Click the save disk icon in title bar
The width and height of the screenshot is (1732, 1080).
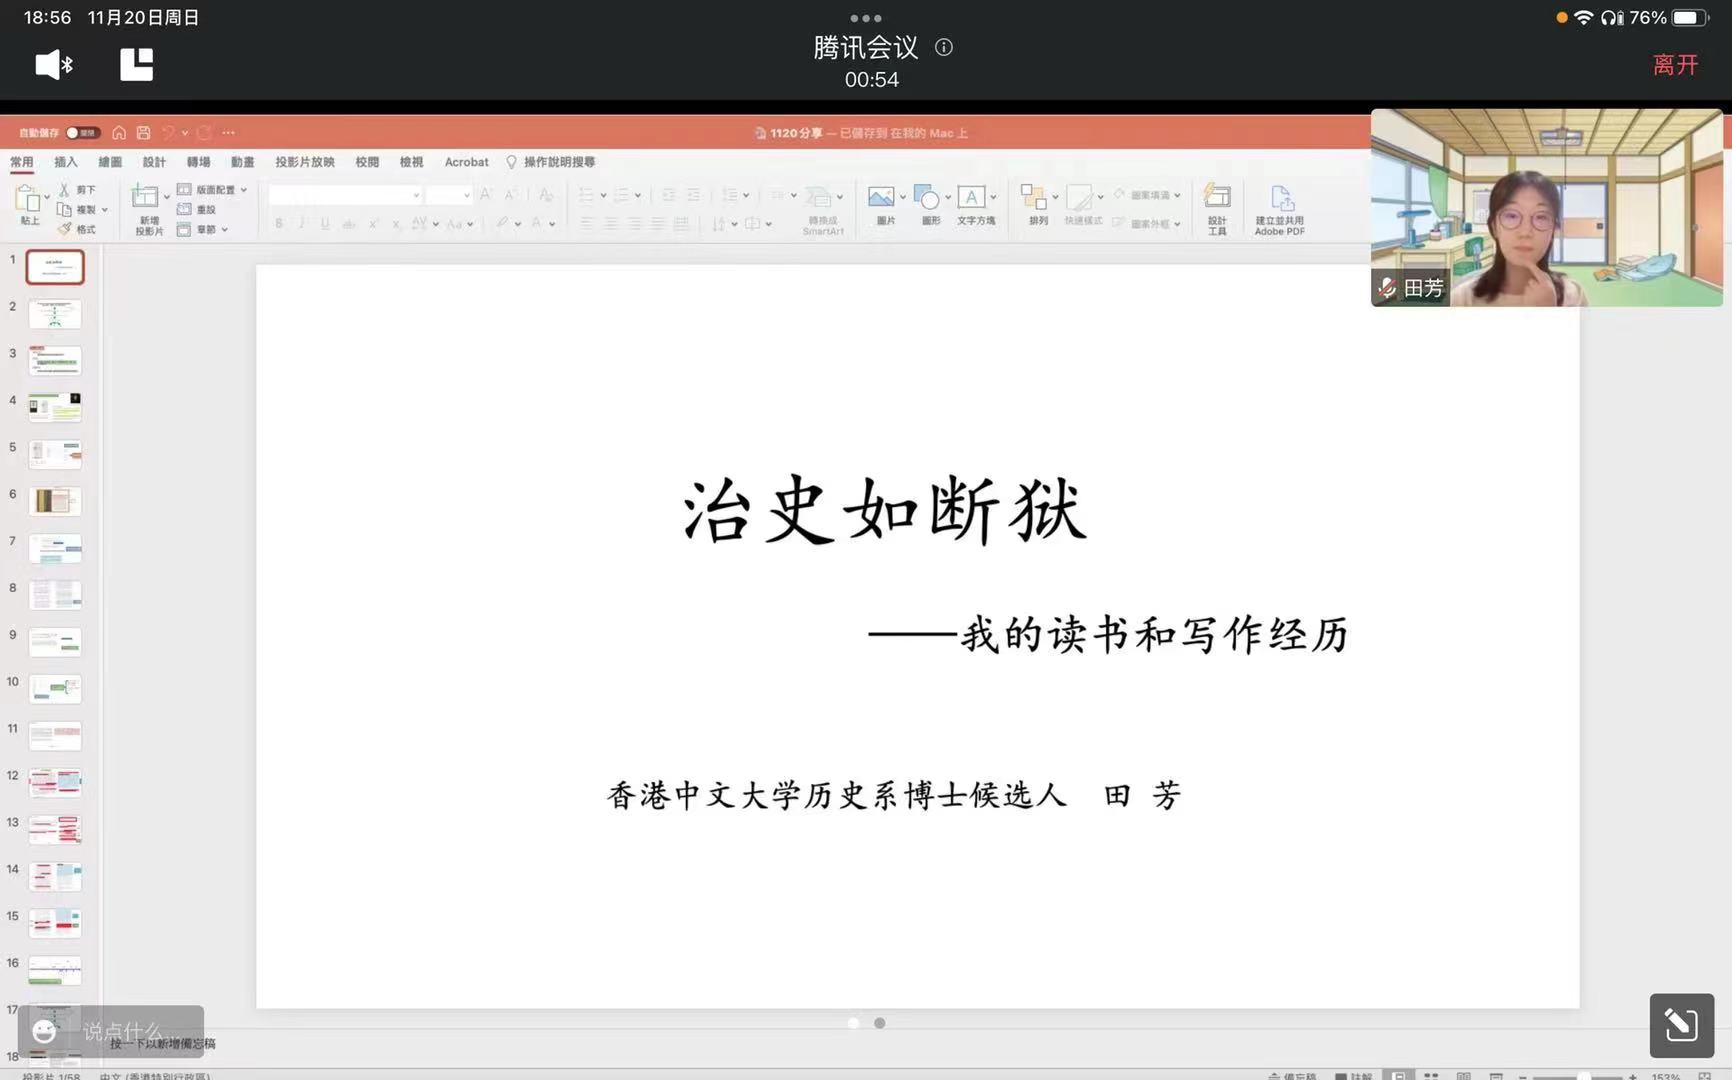144,133
